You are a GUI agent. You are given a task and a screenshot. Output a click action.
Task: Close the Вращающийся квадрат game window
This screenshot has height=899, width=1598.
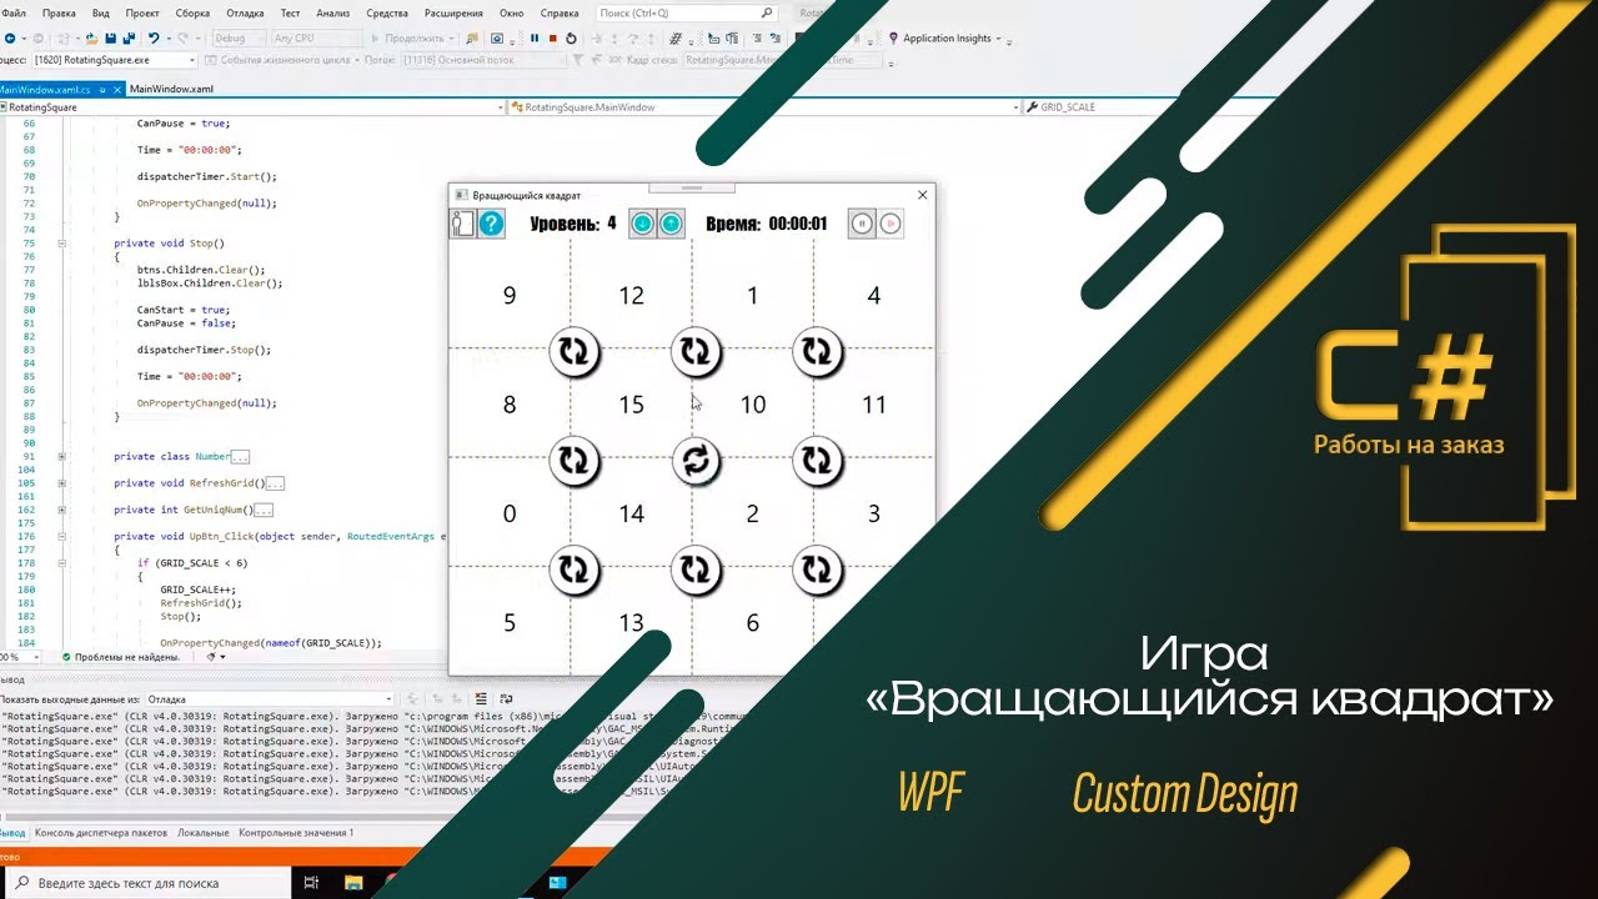click(x=922, y=195)
